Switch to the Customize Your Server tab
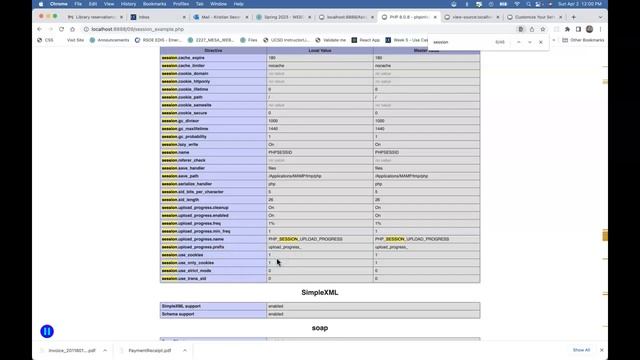 coord(534,17)
